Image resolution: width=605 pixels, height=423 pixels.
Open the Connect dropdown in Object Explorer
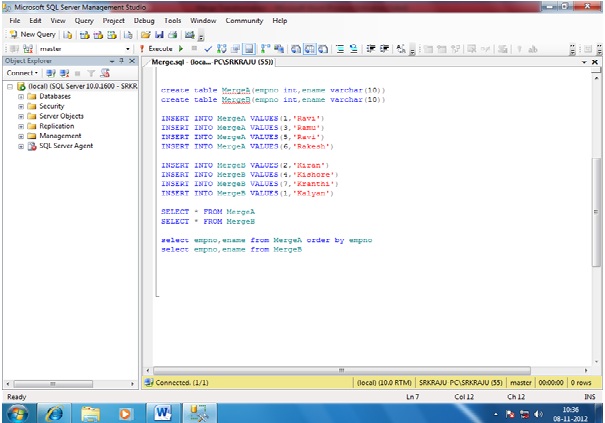point(21,73)
